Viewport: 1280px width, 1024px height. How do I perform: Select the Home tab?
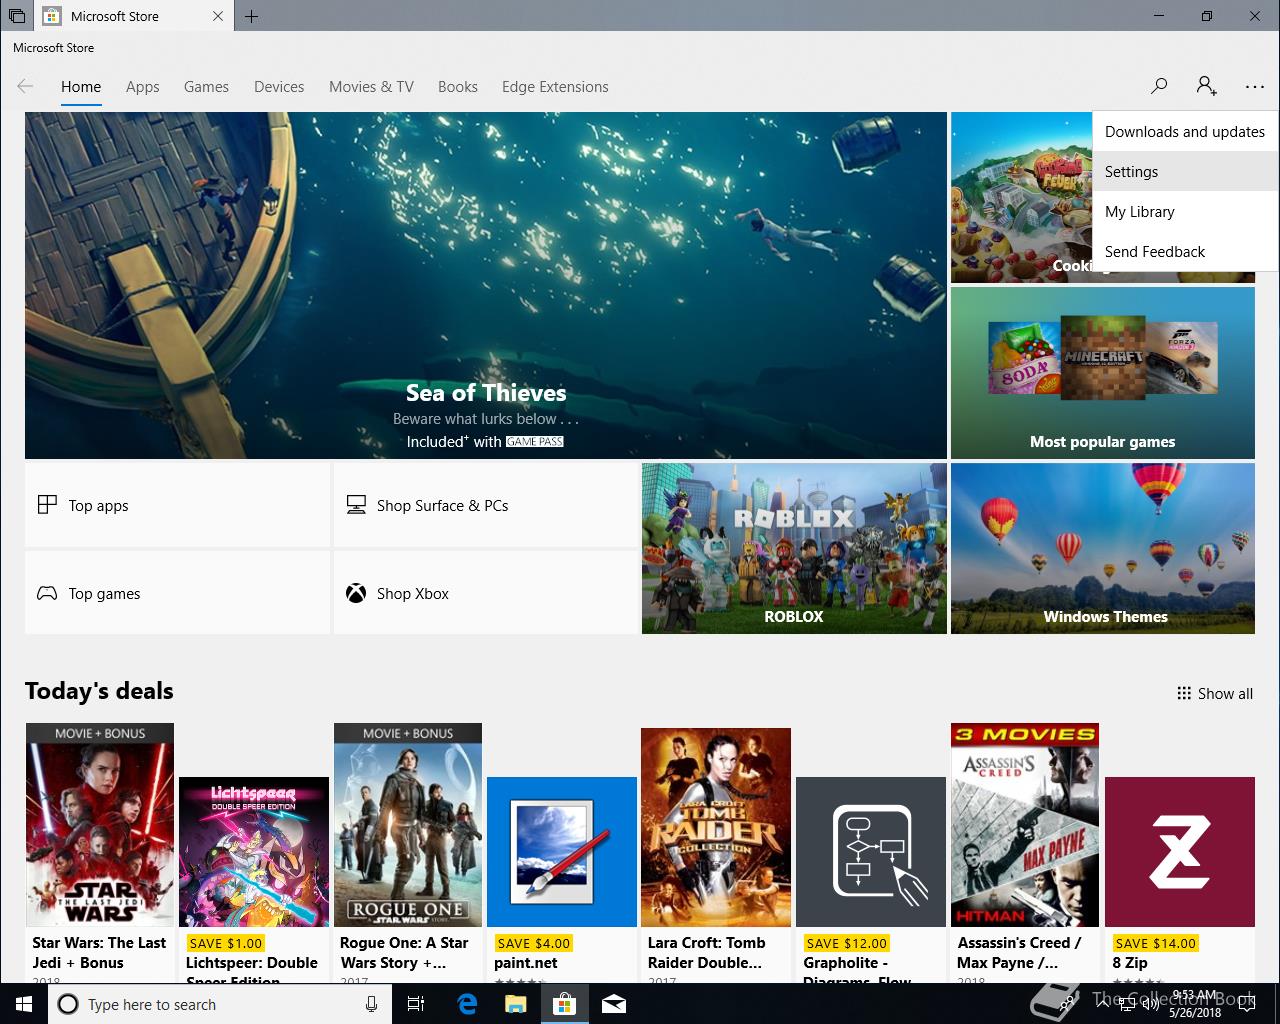pyautogui.click(x=81, y=87)
